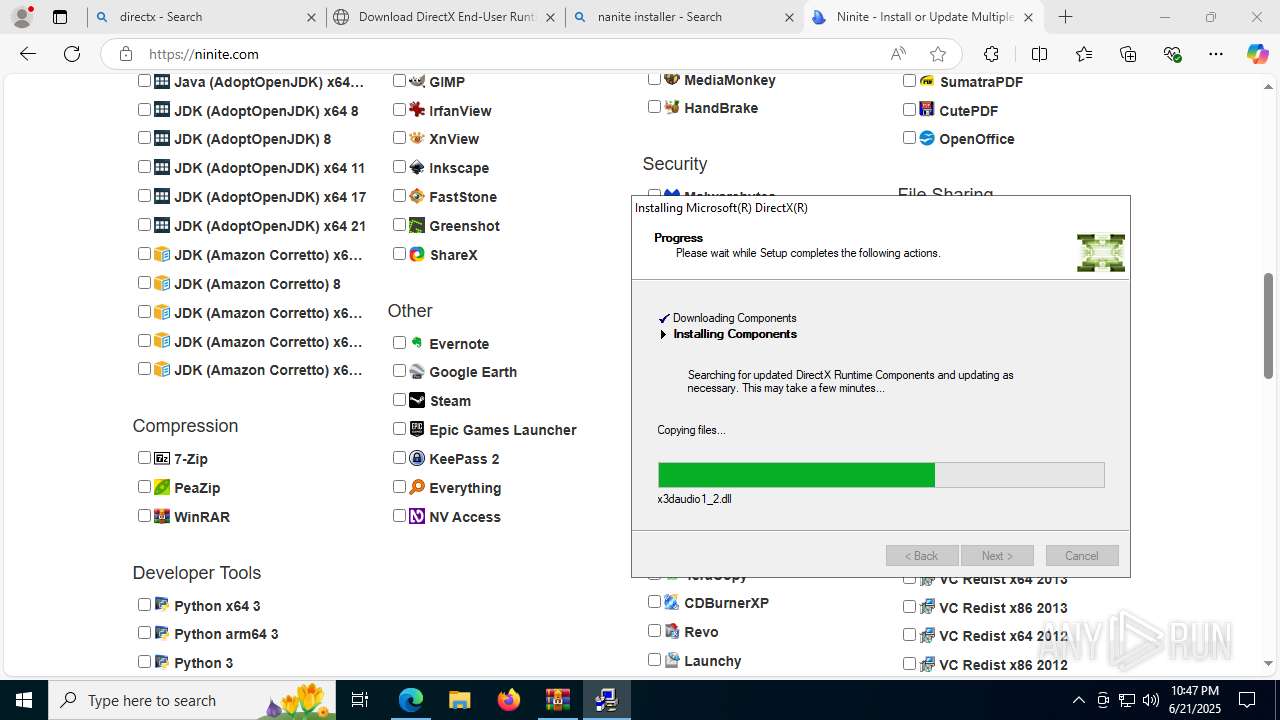1280x720 pixels.
Task: Click the browser Back arrow
Action: tap(28, 54)
